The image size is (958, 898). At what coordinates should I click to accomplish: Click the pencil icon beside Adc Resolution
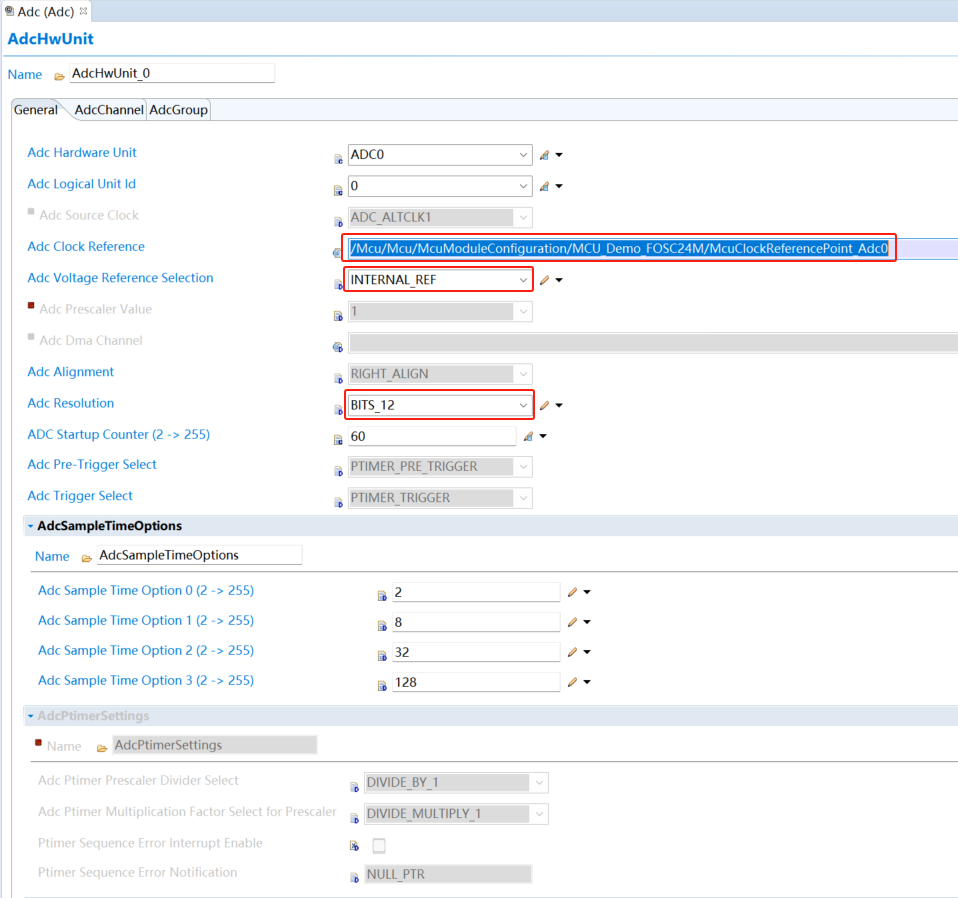pos(545,405)
